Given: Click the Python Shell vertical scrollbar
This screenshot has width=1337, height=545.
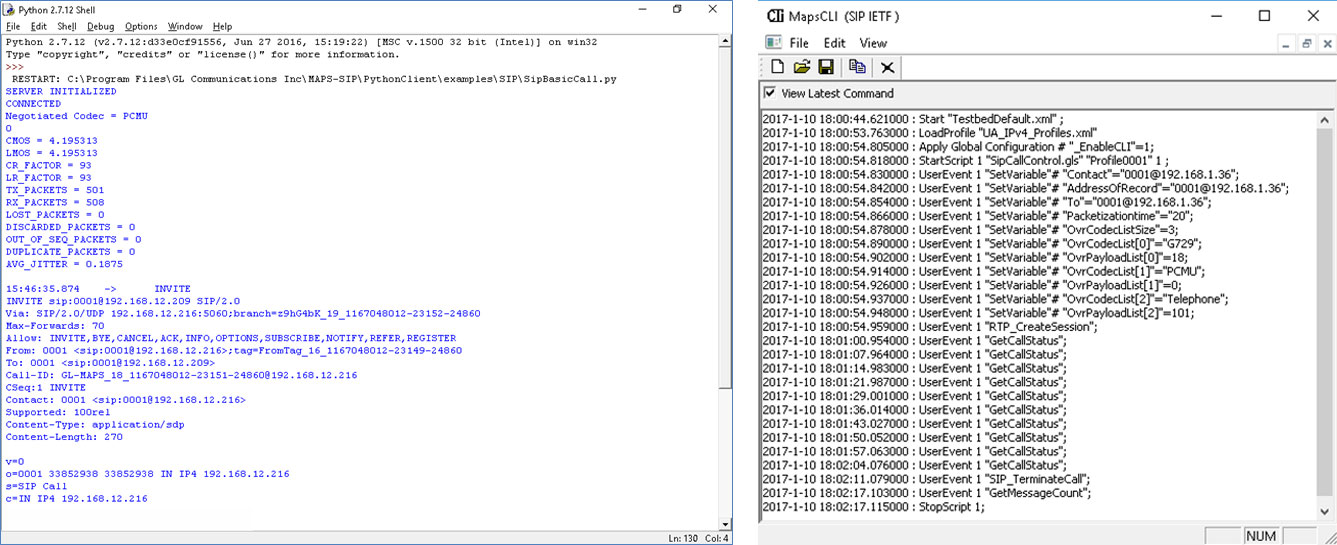Looking at the screenshot, I should (x=727, y=282).
